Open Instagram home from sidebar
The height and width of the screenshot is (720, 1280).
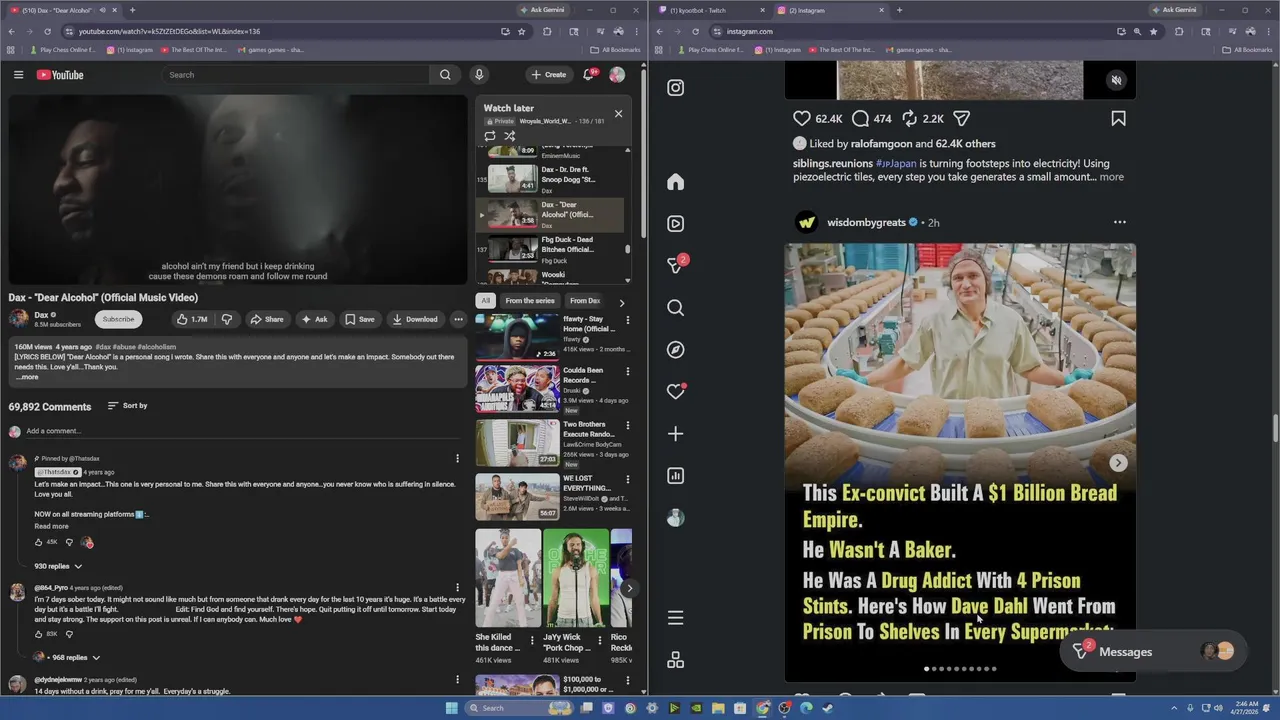click(x=676, y=182)
